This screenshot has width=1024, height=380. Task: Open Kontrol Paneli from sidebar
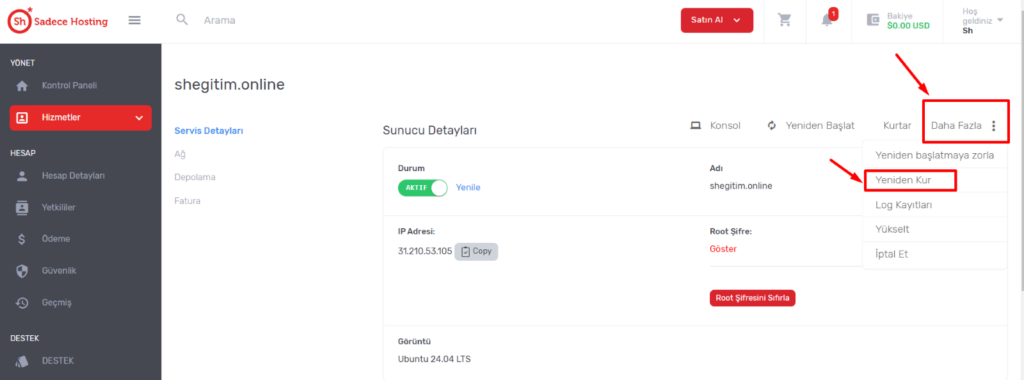[69, 86]
